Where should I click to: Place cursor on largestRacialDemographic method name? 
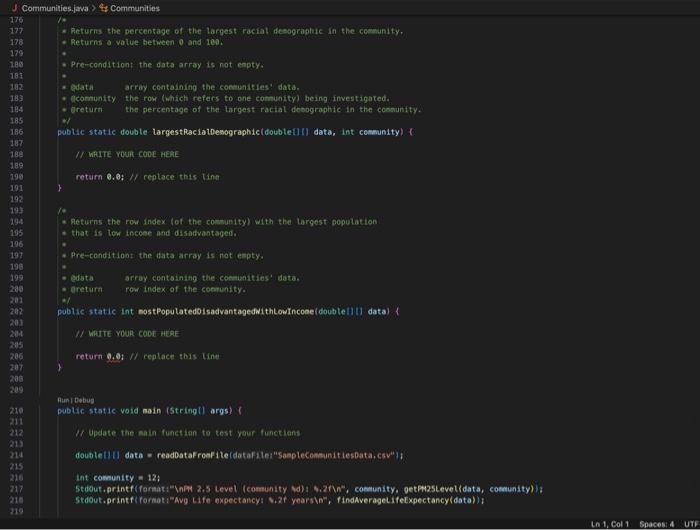pyautogui.click(x=206, y=132)
